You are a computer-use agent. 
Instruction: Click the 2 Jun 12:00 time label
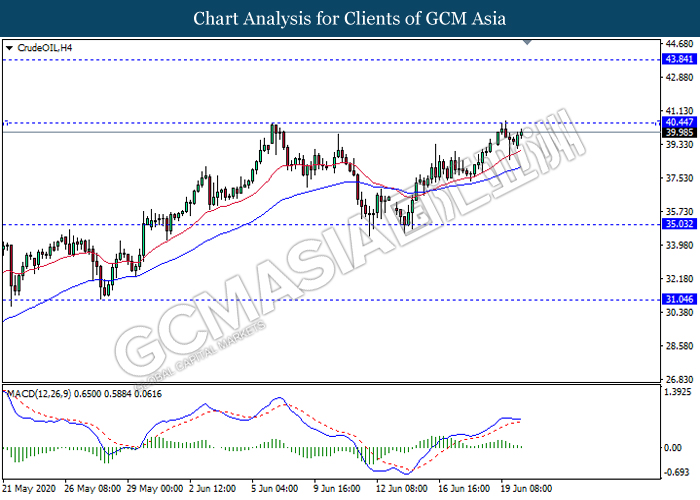212,489
